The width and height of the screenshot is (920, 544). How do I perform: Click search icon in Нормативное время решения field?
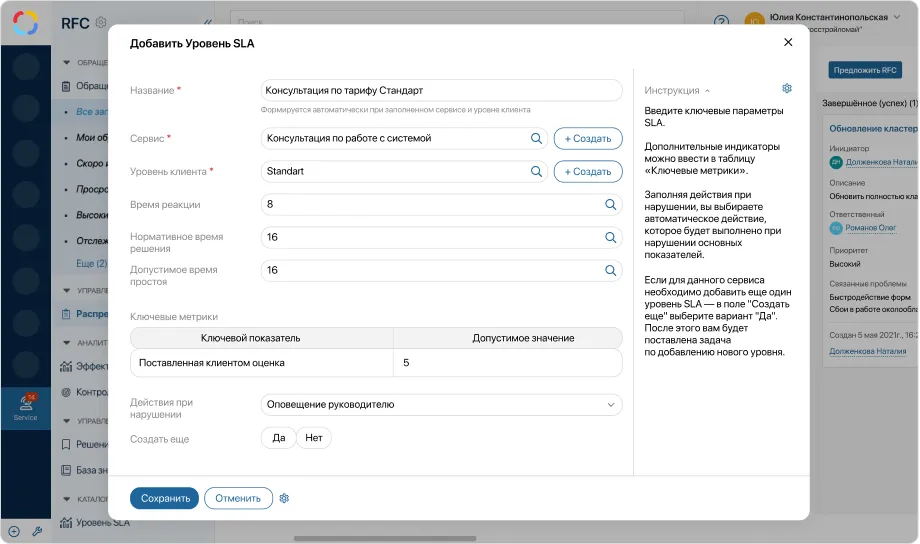click(610, 237)
